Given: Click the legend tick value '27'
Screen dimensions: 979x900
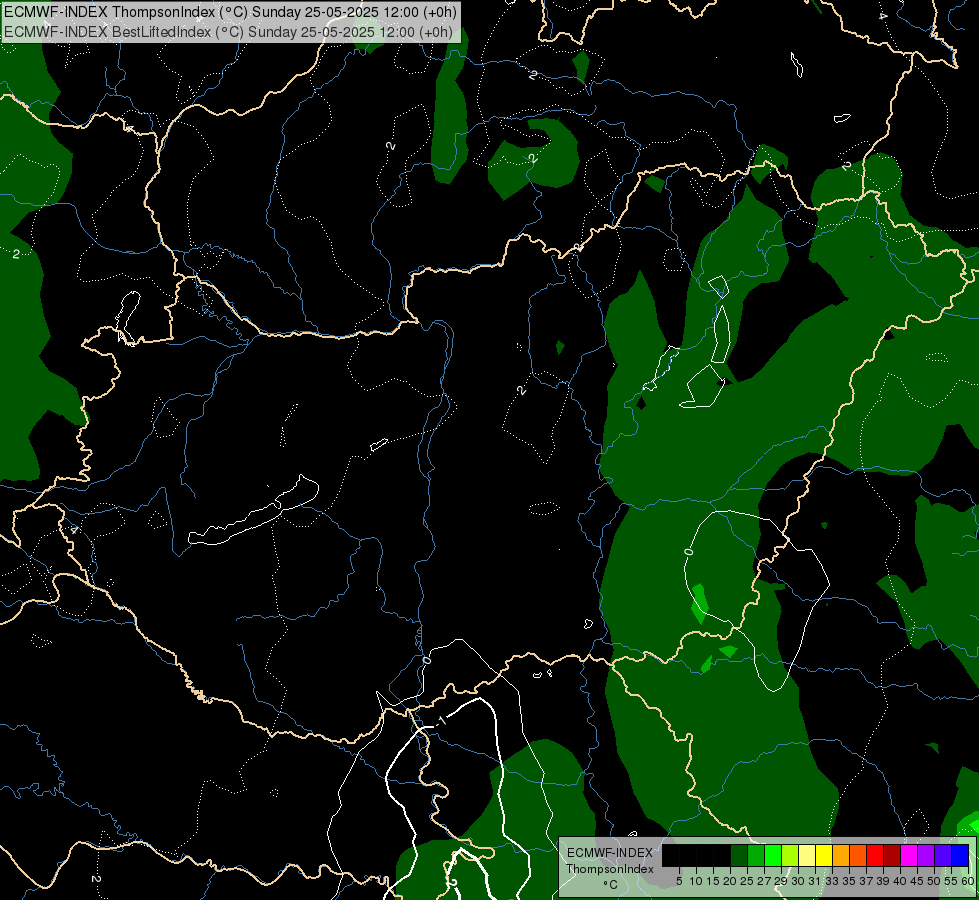Looking at the screenshot, I should (764, 881).
